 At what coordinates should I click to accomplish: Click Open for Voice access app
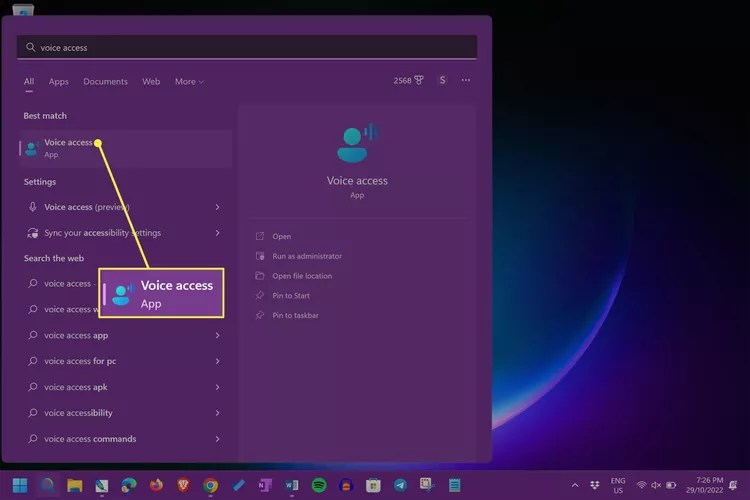click(281, 236)
